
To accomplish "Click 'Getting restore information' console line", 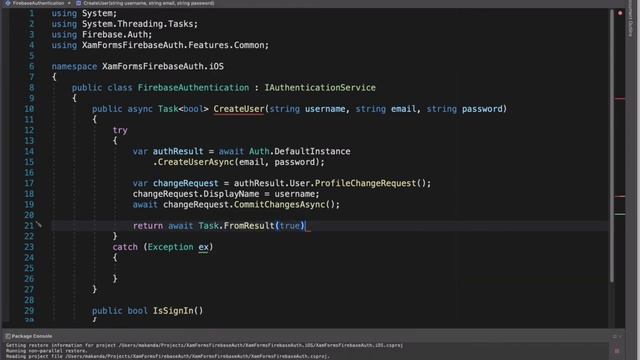I will pos(204,345).
